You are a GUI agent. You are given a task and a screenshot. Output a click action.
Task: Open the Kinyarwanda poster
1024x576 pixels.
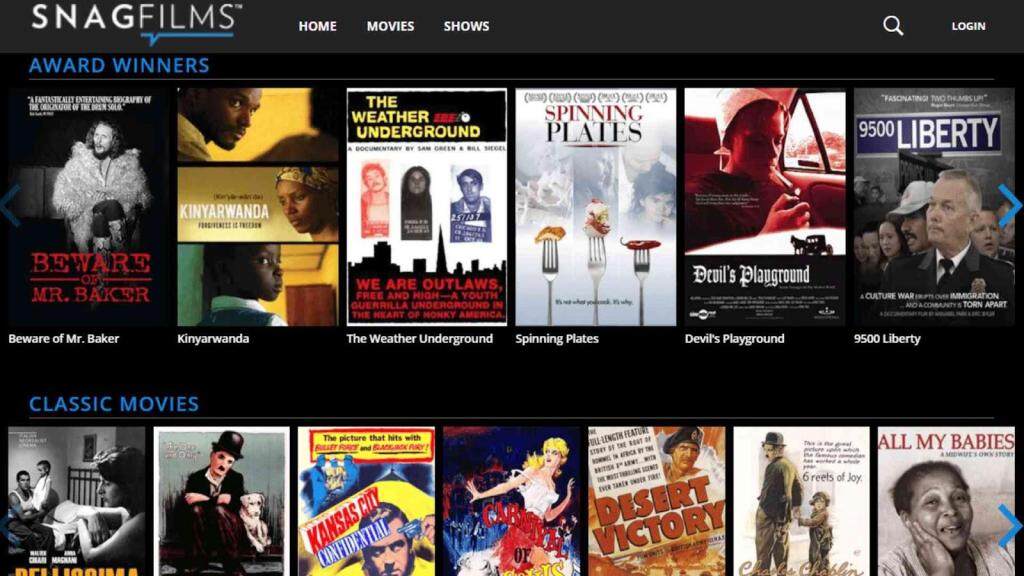257,207
